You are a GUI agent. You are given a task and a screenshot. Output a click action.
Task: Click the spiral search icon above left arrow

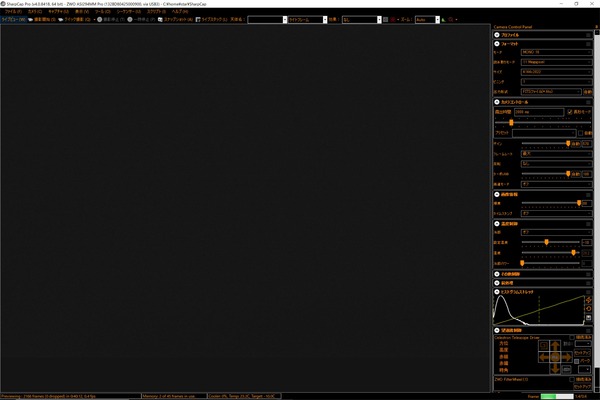(x=544, y=346)
